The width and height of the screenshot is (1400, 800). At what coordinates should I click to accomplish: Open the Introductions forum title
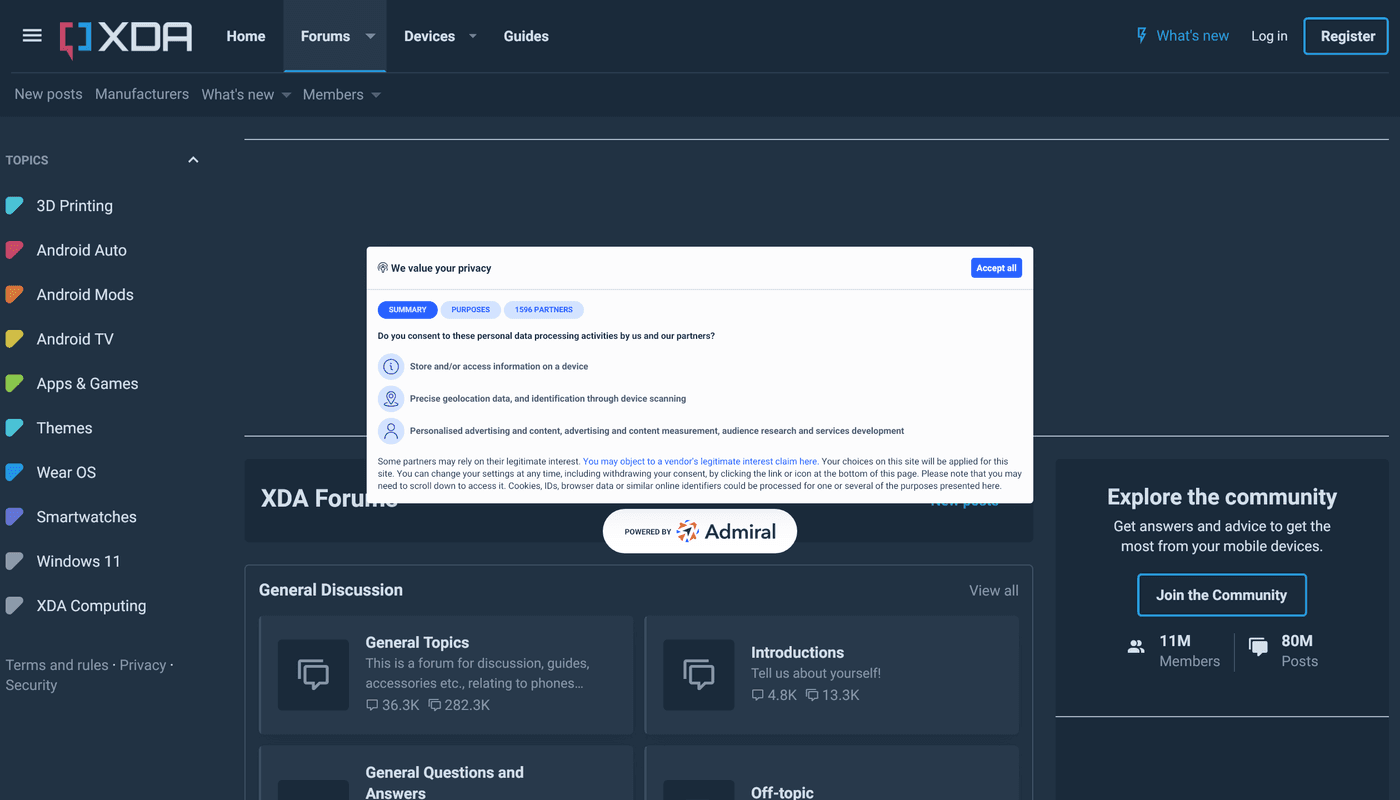point(797,652)
